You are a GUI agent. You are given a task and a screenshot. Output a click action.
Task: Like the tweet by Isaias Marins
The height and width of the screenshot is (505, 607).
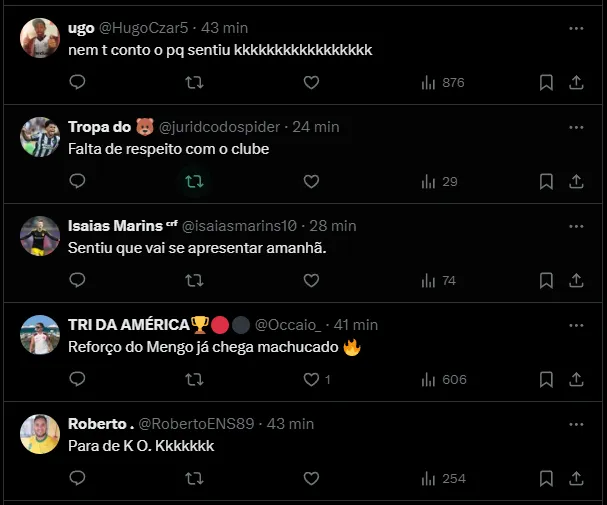tap(311, 280)
